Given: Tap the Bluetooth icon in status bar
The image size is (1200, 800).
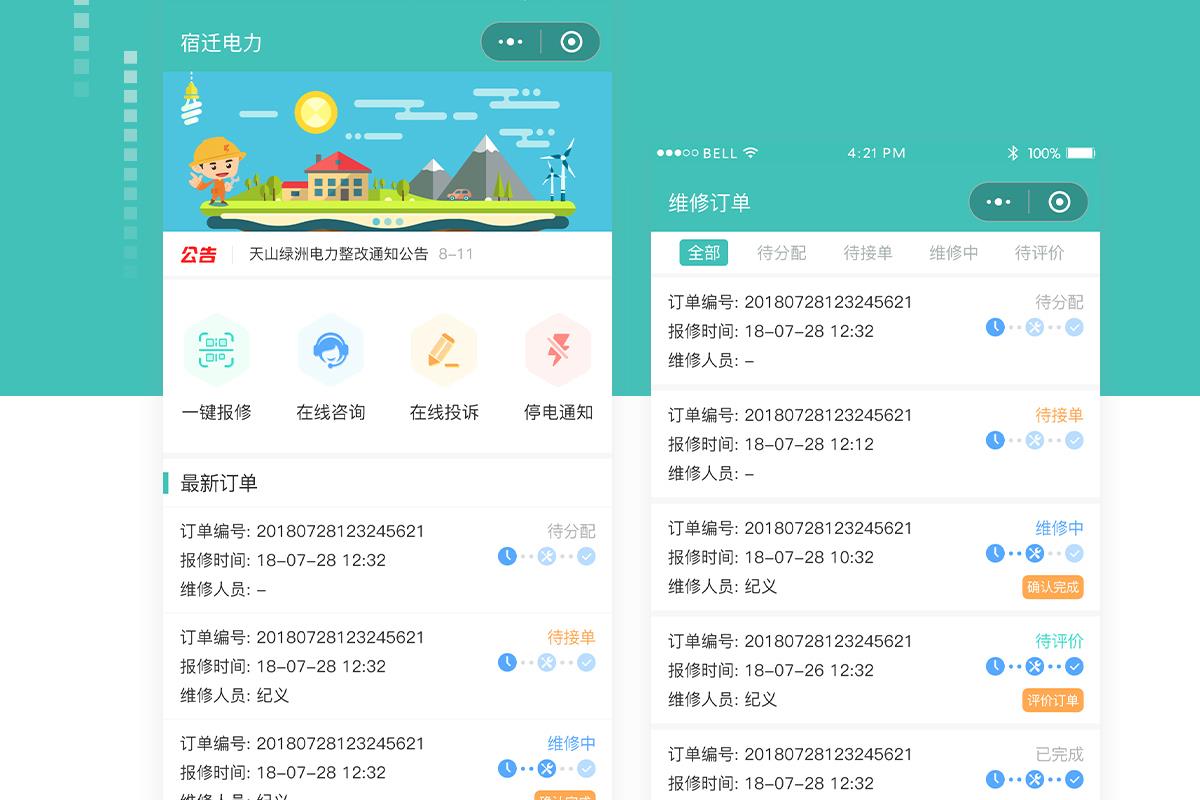Looking at the screenshot, I should [x=1012, y=153].
